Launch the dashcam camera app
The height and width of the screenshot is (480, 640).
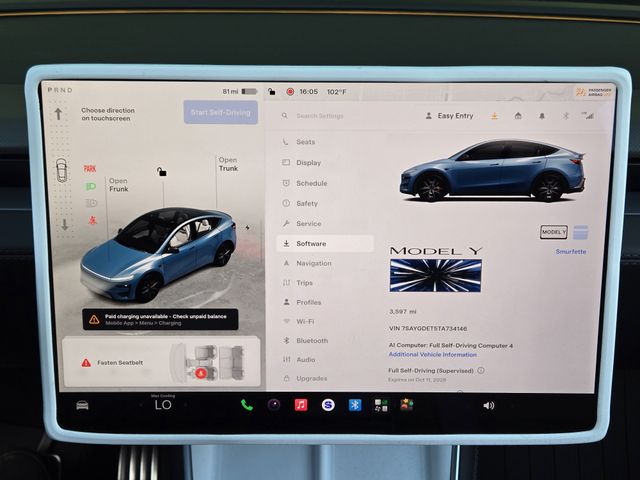pos(274,404)
